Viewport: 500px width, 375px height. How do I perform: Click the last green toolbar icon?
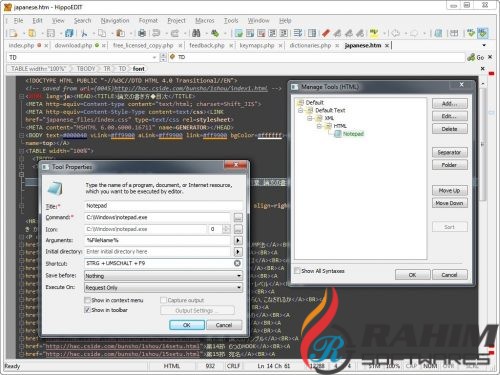[x=482, y=33]
